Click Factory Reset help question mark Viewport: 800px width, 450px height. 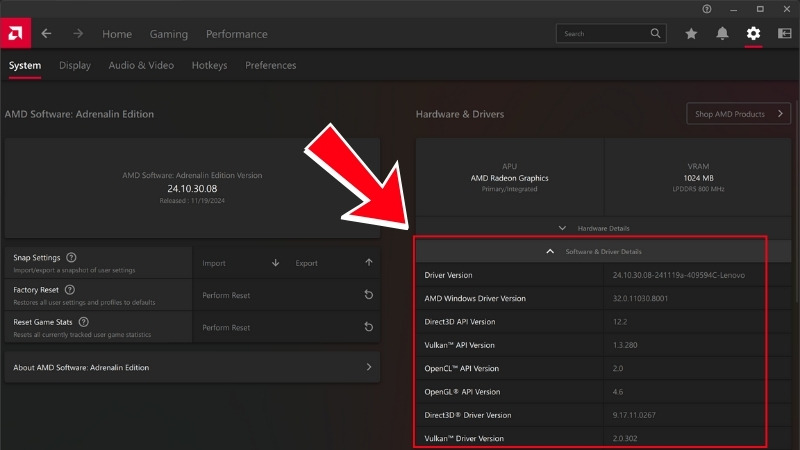click(x=70, y=290)
